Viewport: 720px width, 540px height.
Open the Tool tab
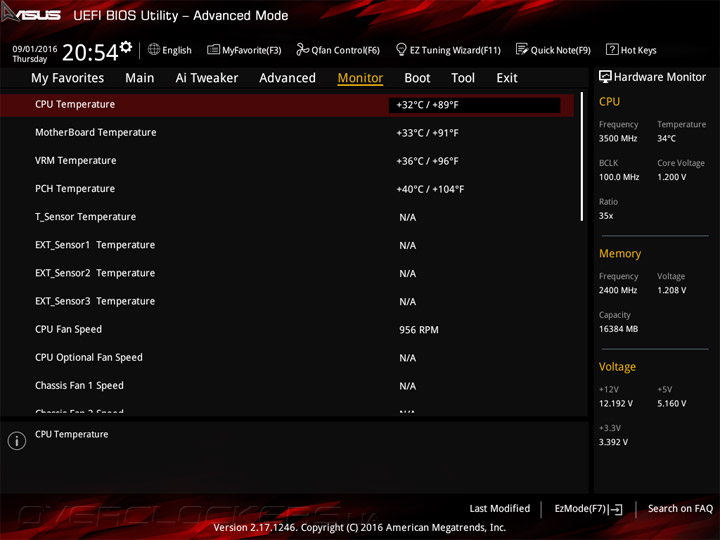(463, 78)
